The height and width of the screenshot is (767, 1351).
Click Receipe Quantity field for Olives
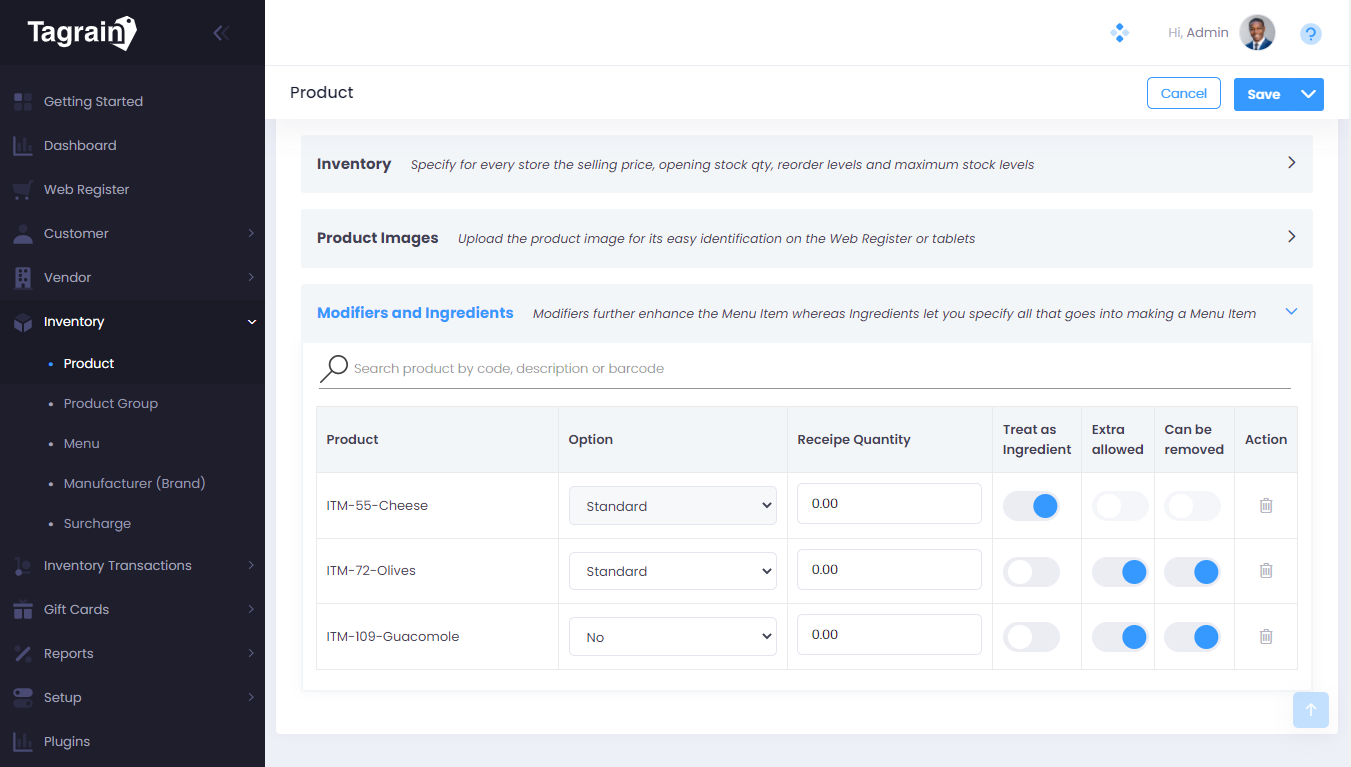pyautogui.click(x=888, y=570)
